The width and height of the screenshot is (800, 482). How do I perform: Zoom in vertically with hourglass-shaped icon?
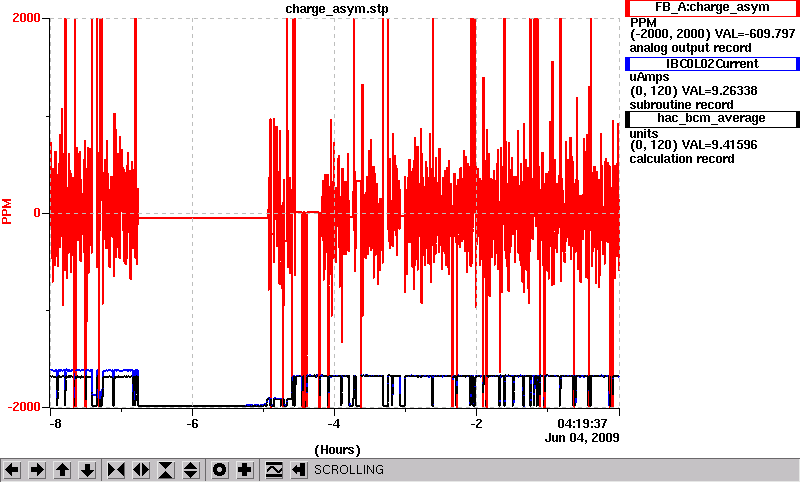(166, 469)
